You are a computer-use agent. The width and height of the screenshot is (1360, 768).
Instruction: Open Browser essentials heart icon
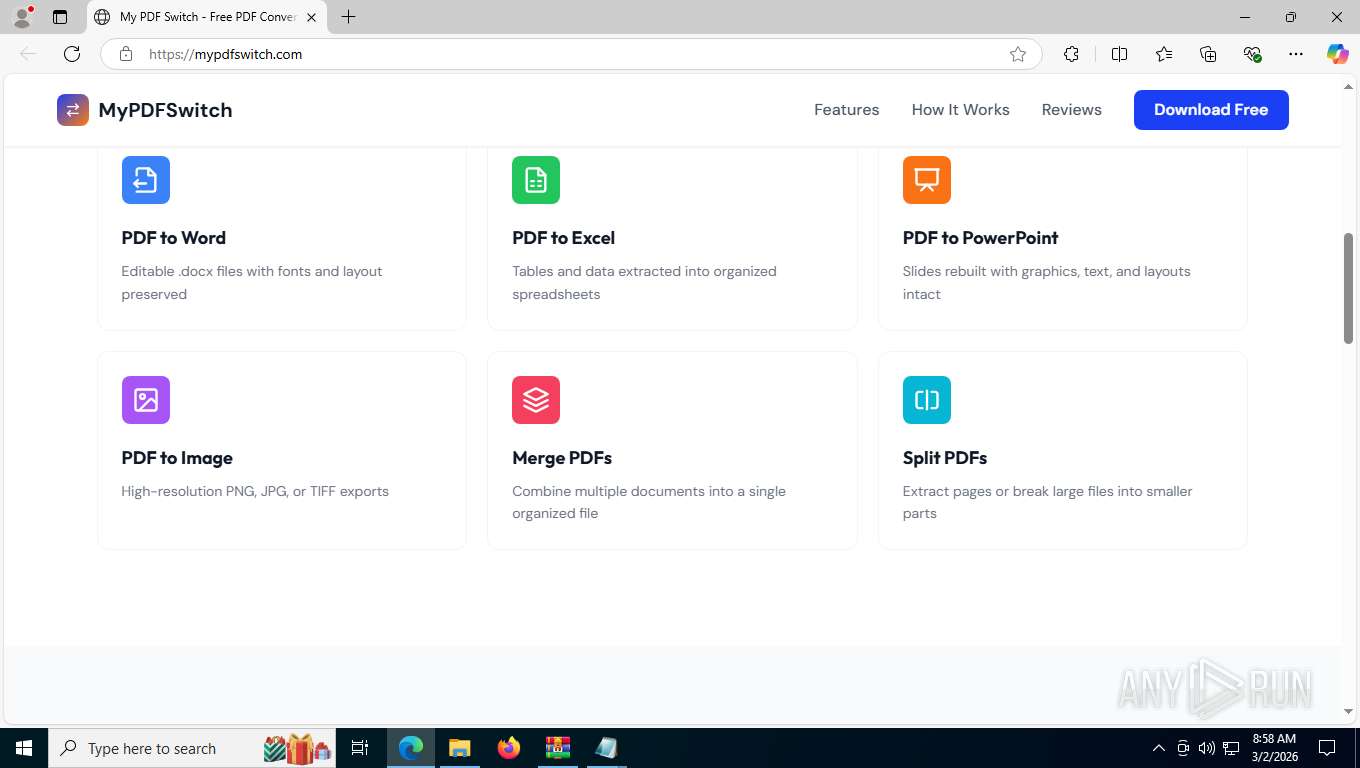1252,54
